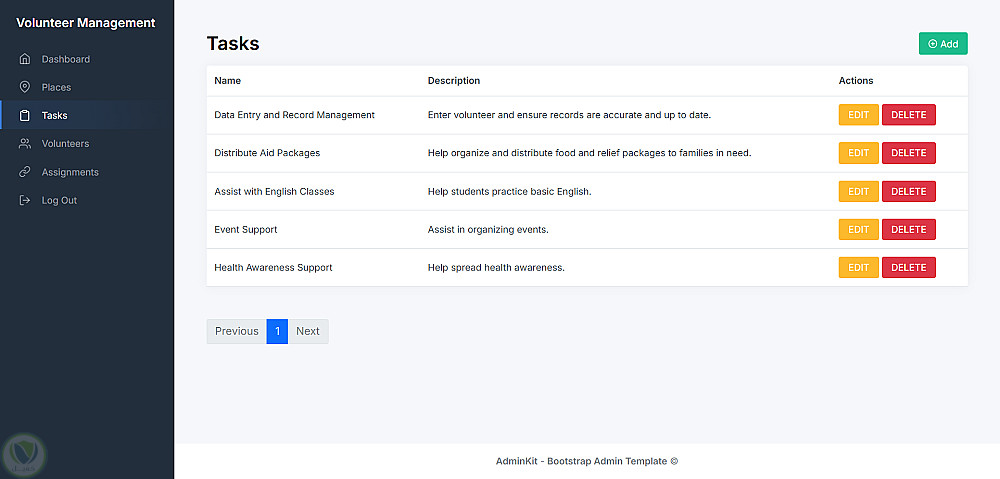Viewport: 1000px width, 479px height.
Task: Edit the Health Awareness Support task
Action: [858, 267]
